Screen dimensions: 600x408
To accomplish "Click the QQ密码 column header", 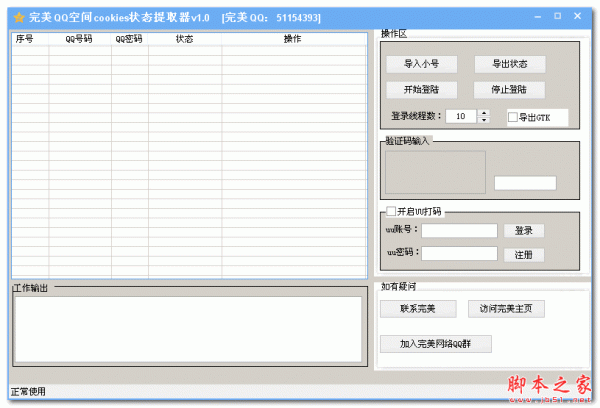I will point(130,39).
